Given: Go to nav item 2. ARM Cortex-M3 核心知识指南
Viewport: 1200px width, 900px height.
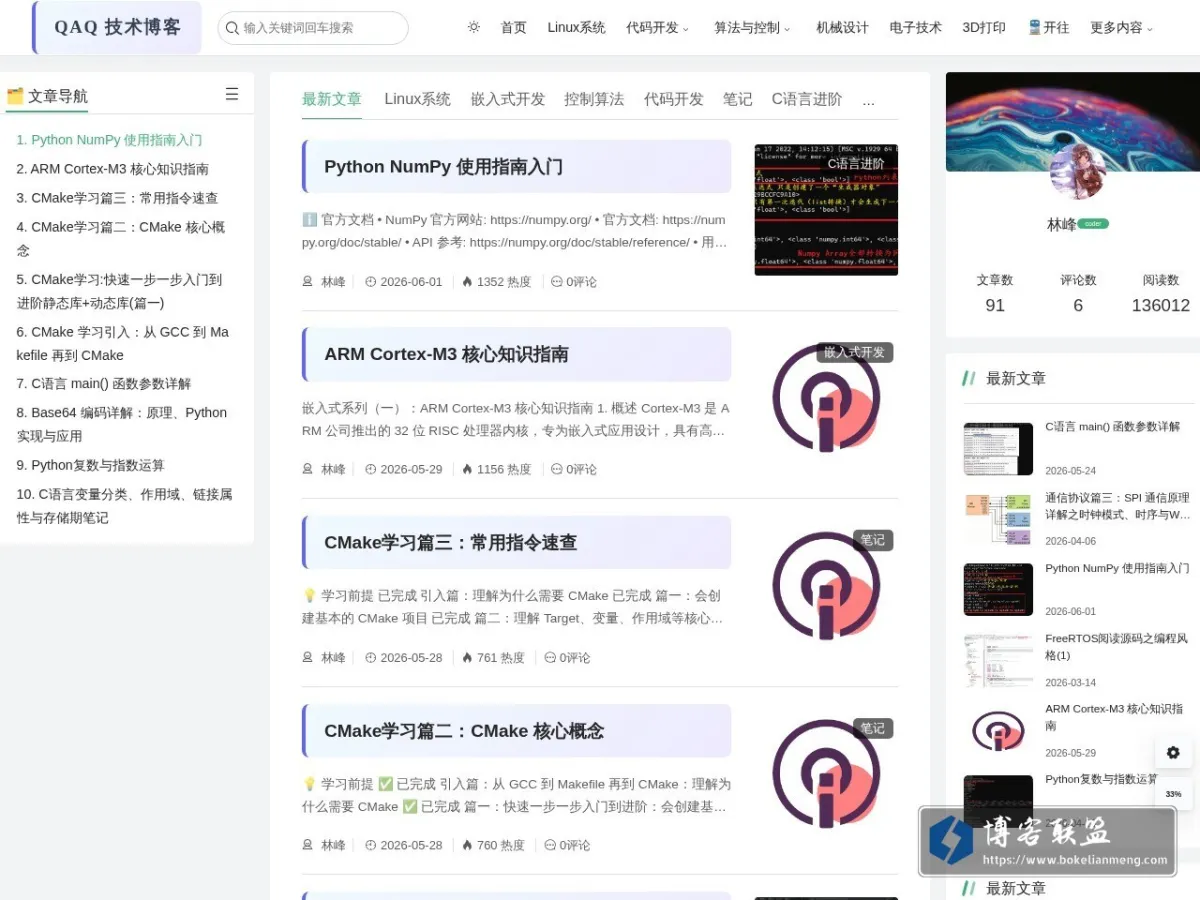Looking at the screenshot, I should (x=113, y=169).
